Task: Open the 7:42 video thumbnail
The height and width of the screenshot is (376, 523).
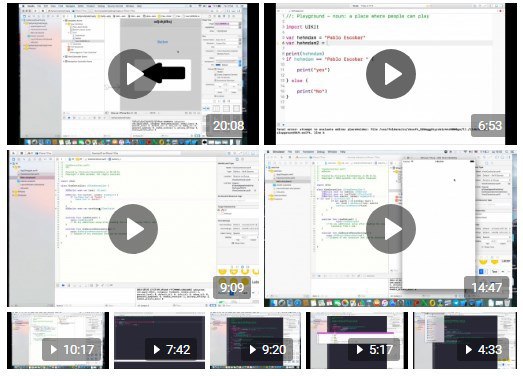Action: point(159,341)
